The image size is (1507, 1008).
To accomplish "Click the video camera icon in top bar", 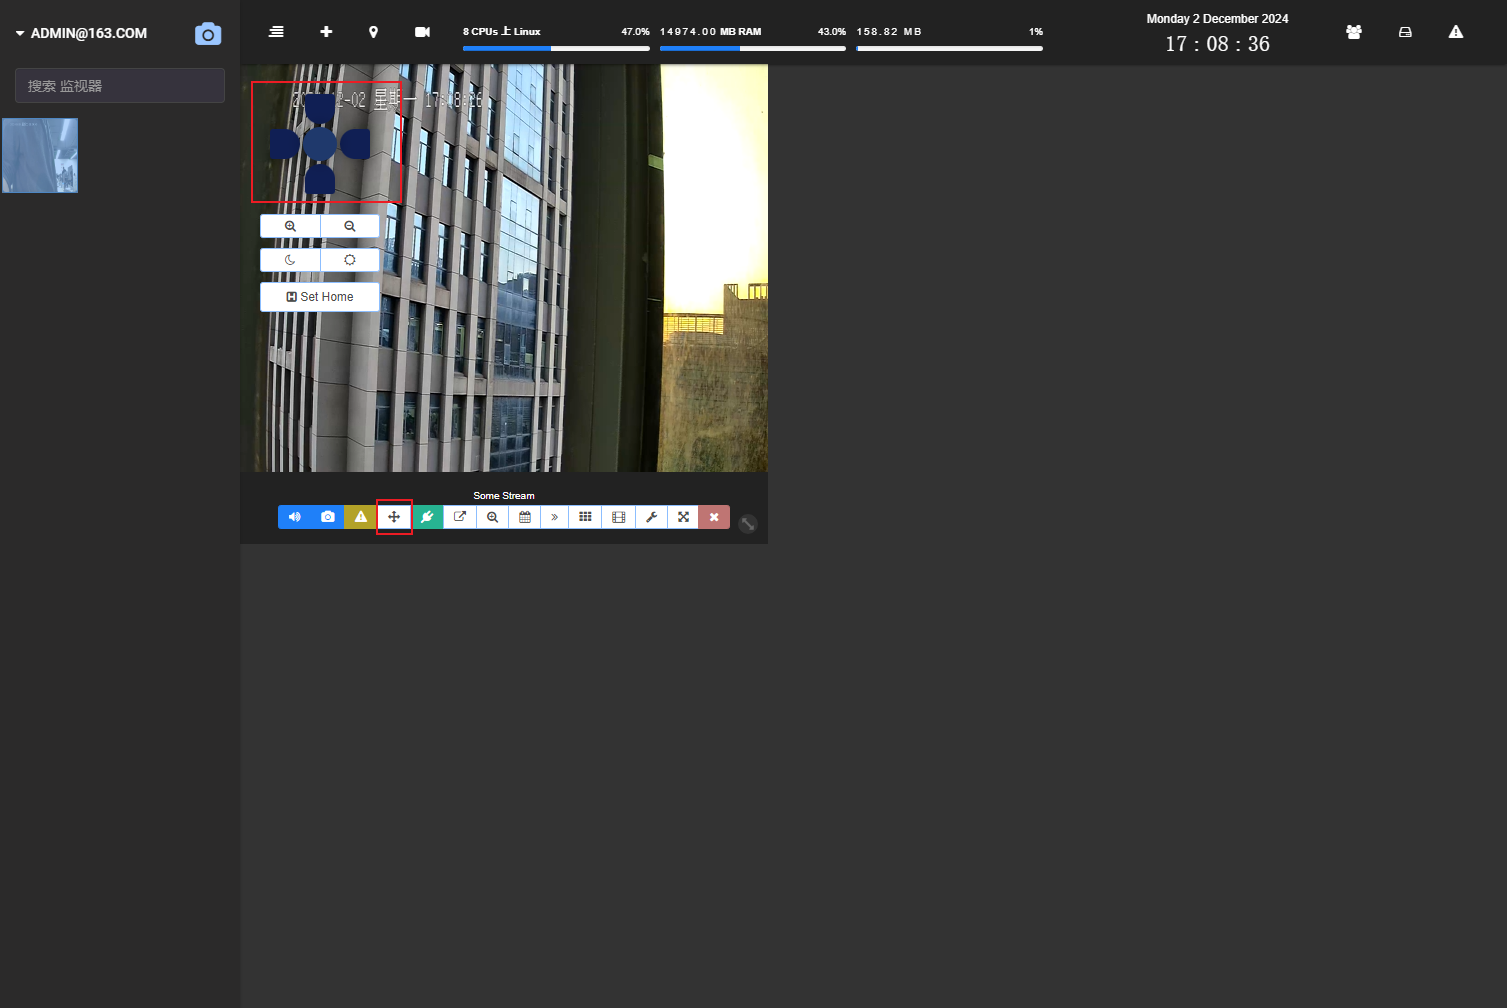I will (x=422, y=32).
